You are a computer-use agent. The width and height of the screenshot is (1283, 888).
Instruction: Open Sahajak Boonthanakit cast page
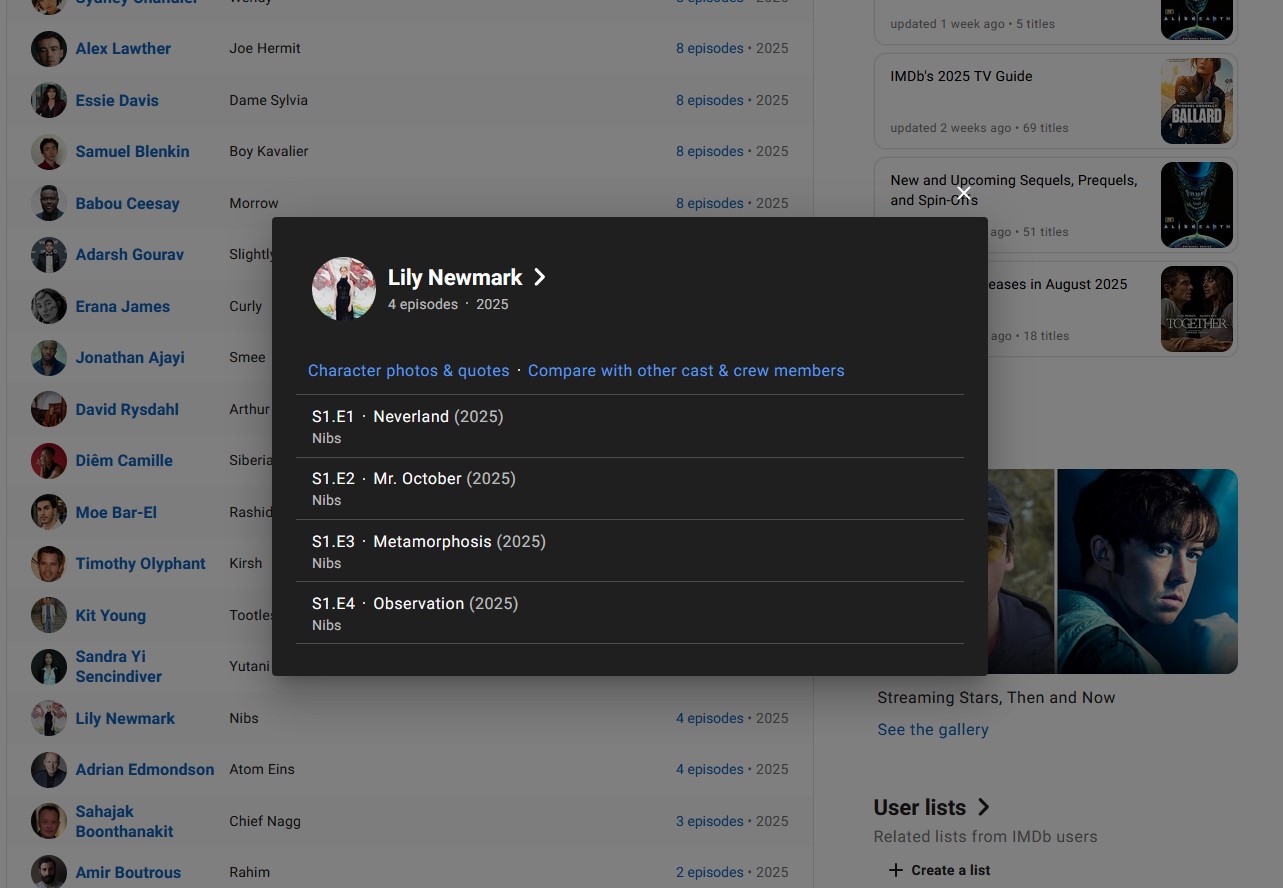tap(124, 821)
